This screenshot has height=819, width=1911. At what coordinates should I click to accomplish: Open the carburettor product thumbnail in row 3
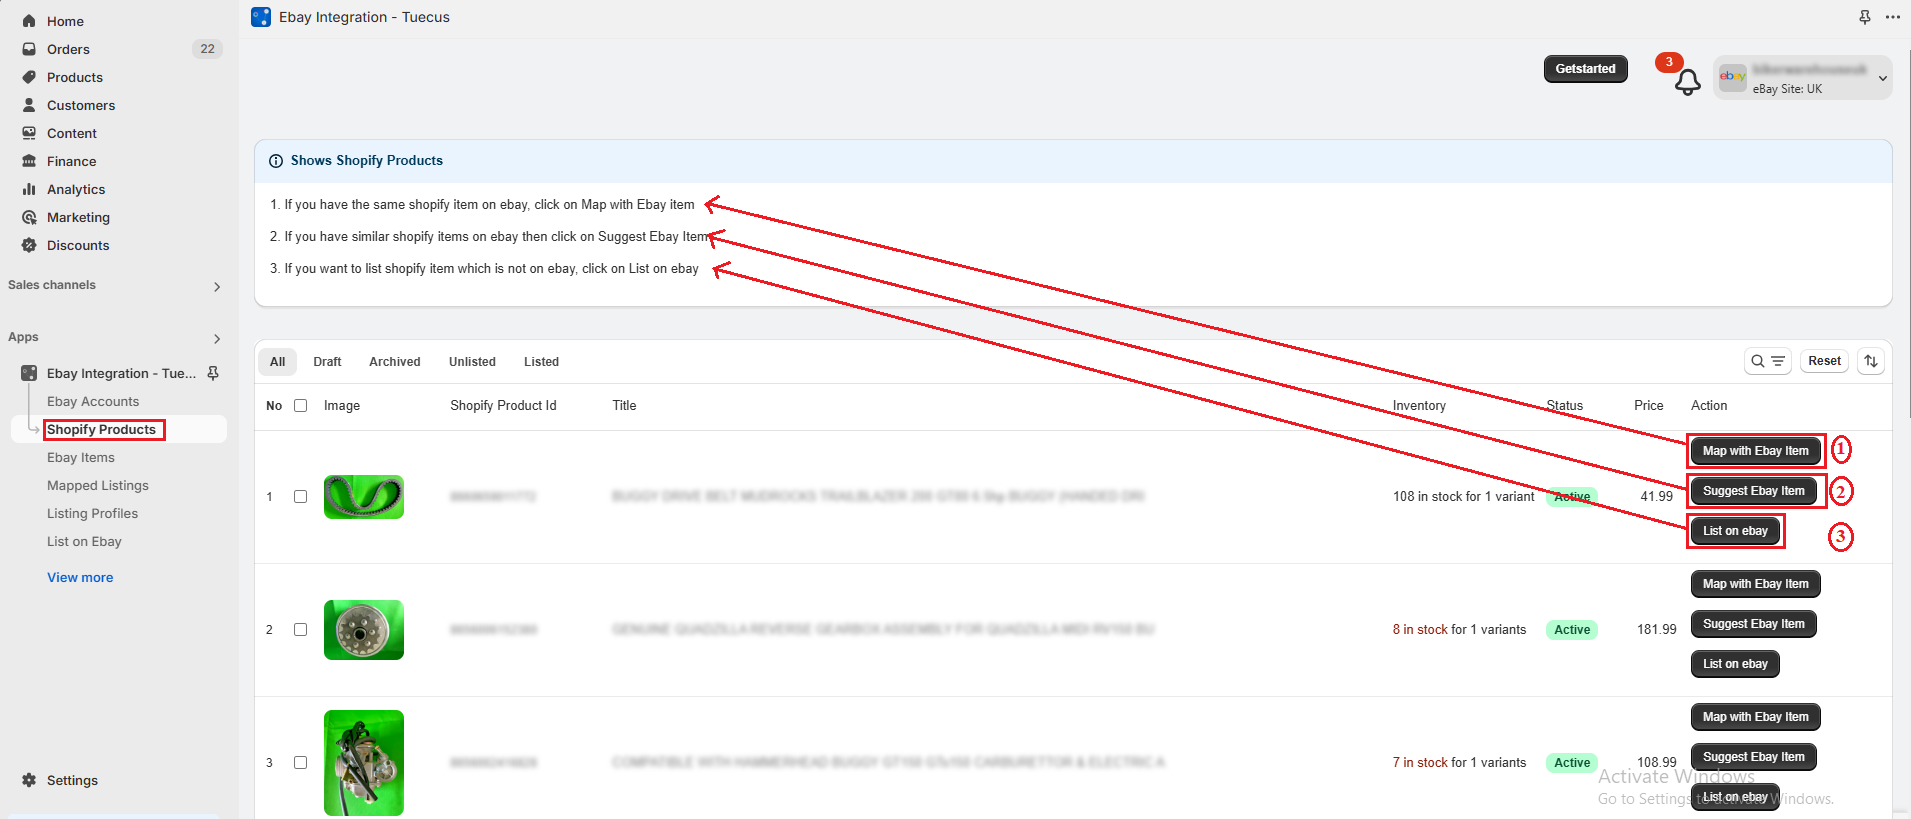364,763
